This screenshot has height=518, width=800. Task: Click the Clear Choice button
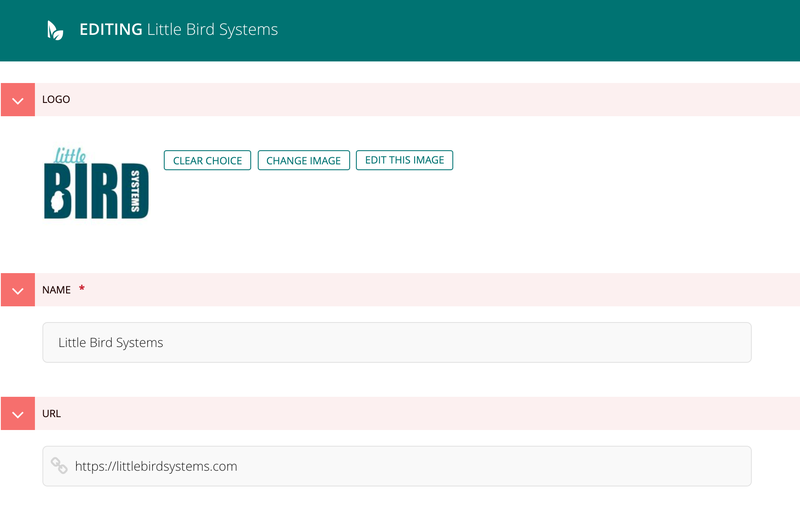tap(207, 160)
